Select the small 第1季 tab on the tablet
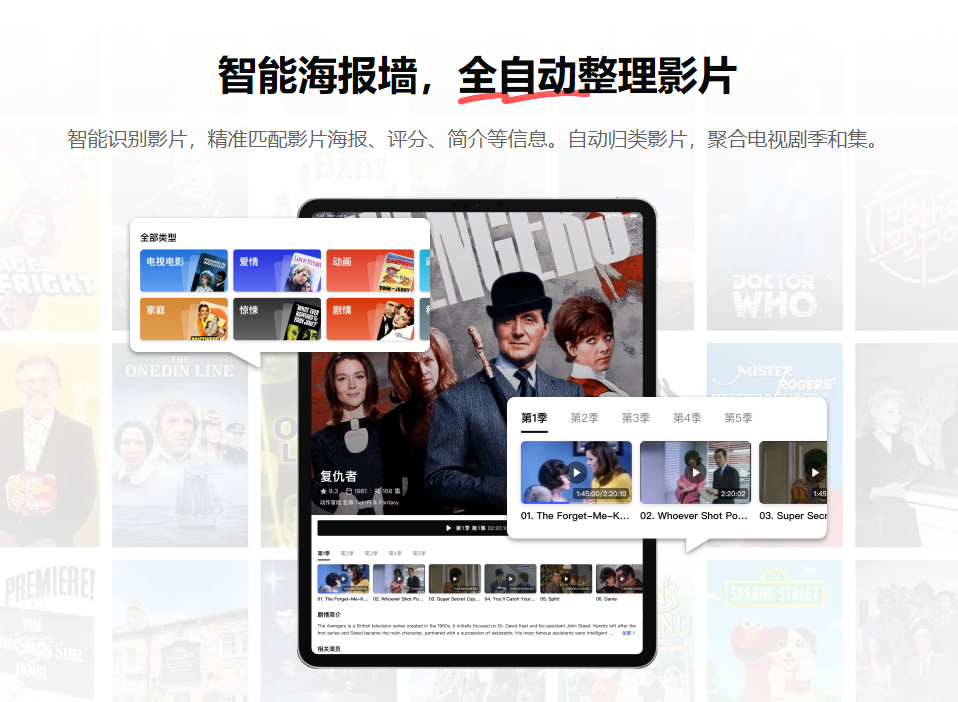 coord(323,553)
